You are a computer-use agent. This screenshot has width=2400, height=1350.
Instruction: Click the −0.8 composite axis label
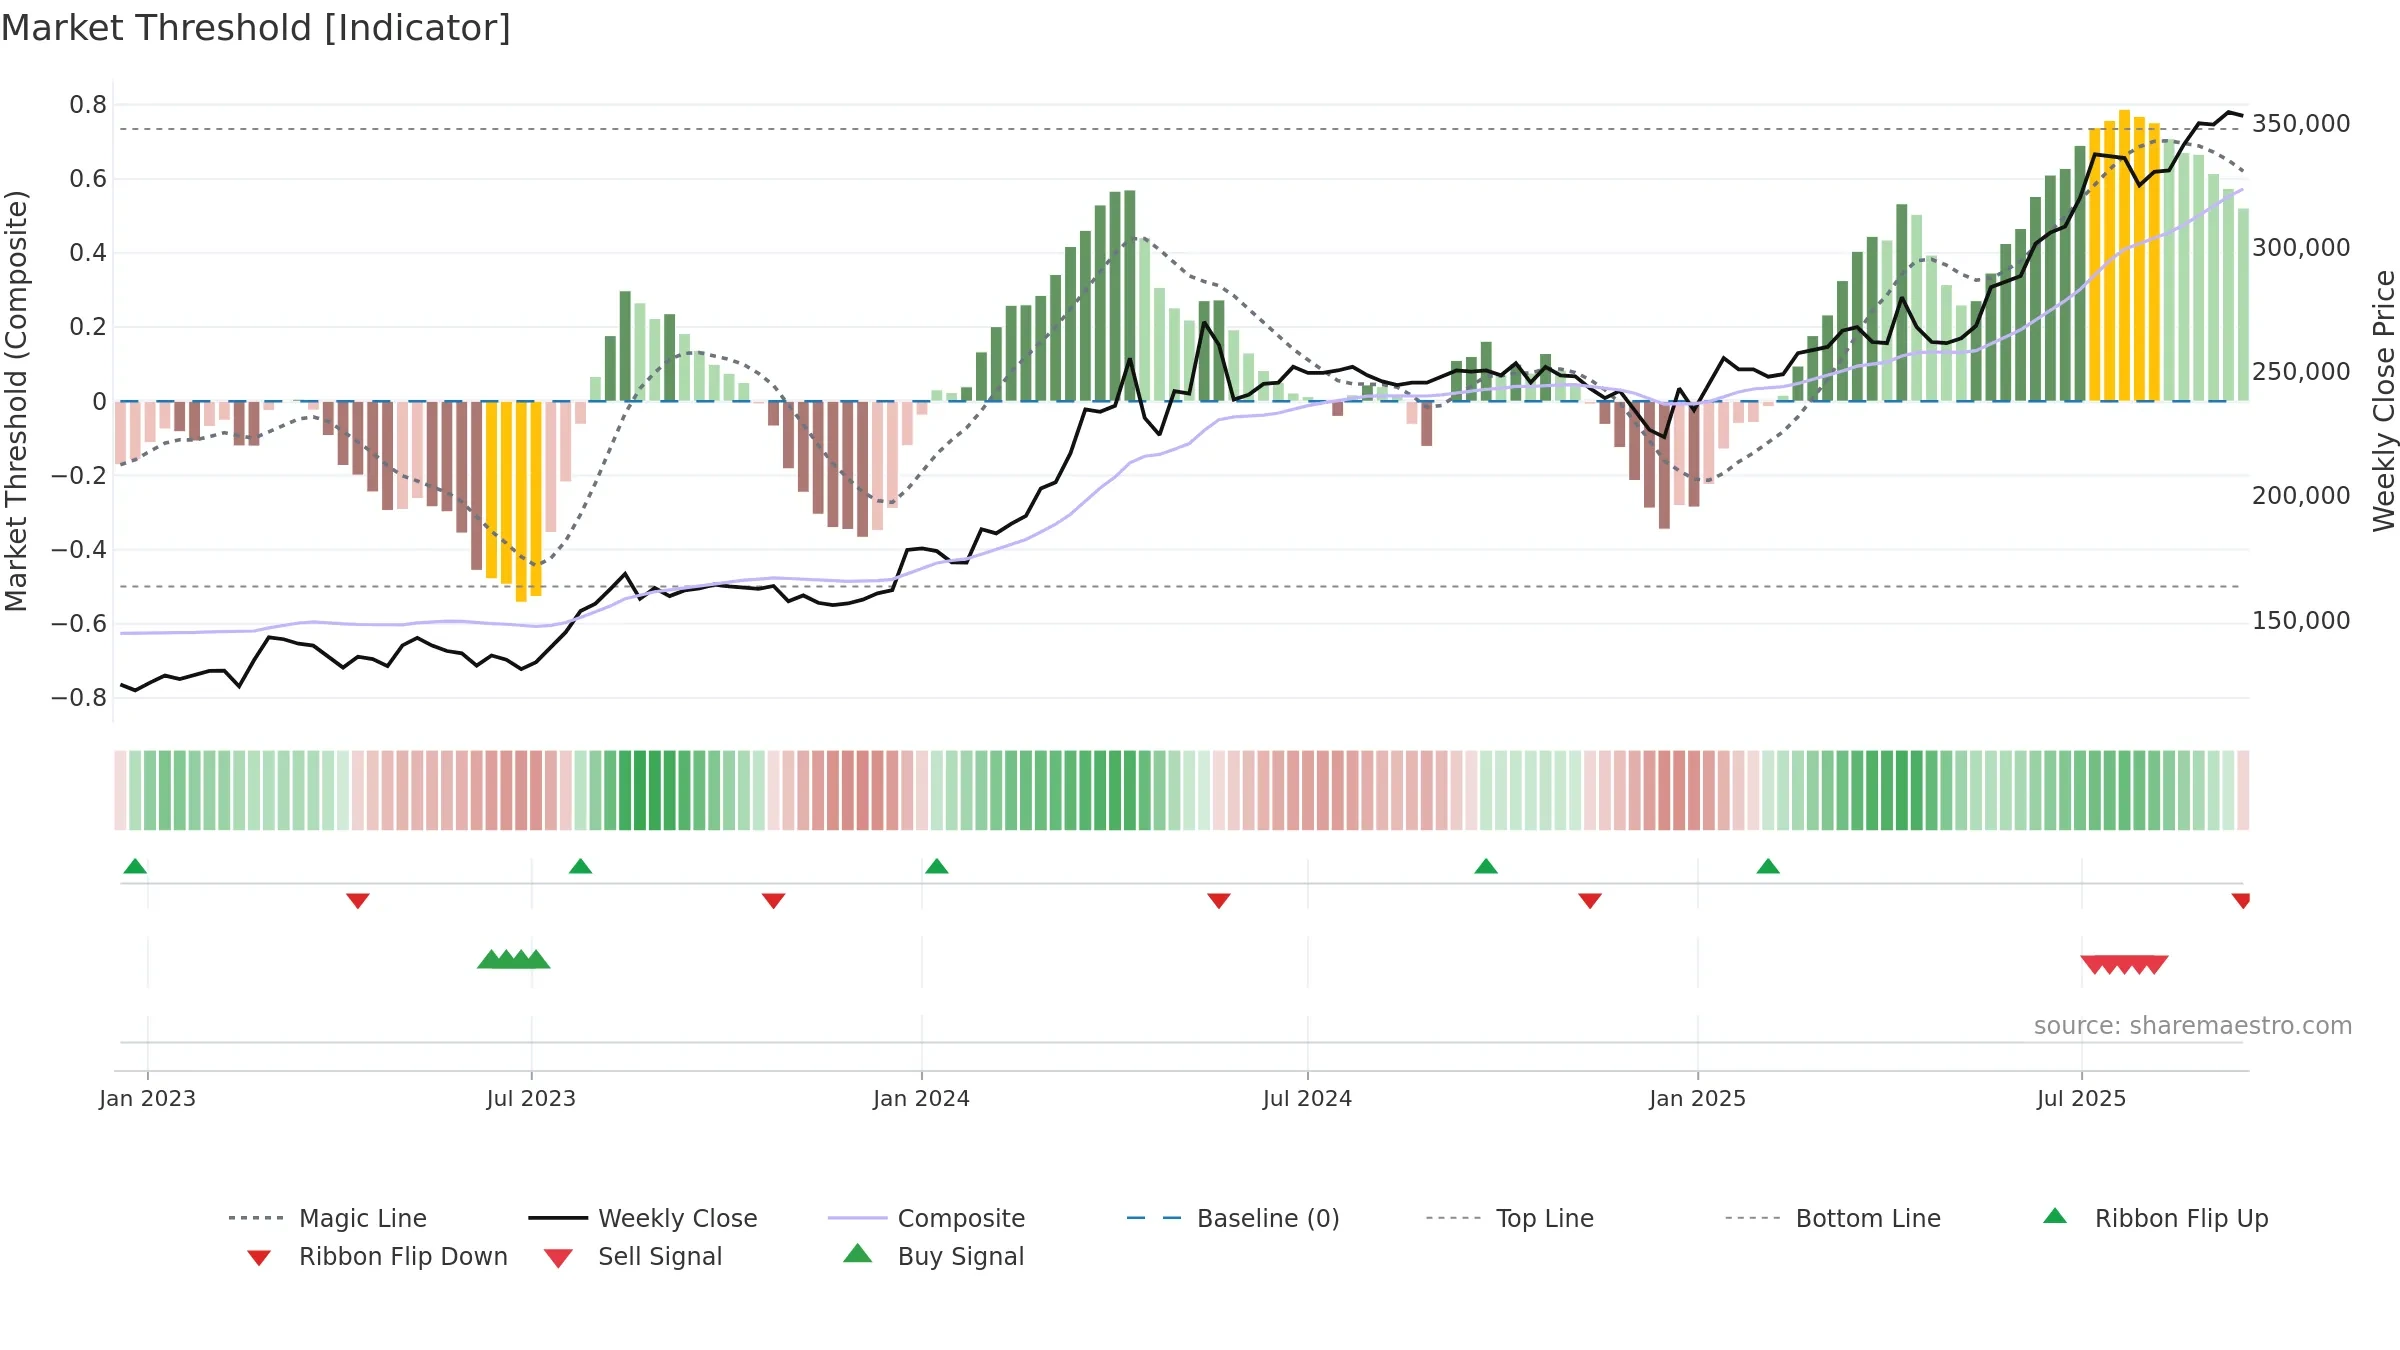point(79,698)
